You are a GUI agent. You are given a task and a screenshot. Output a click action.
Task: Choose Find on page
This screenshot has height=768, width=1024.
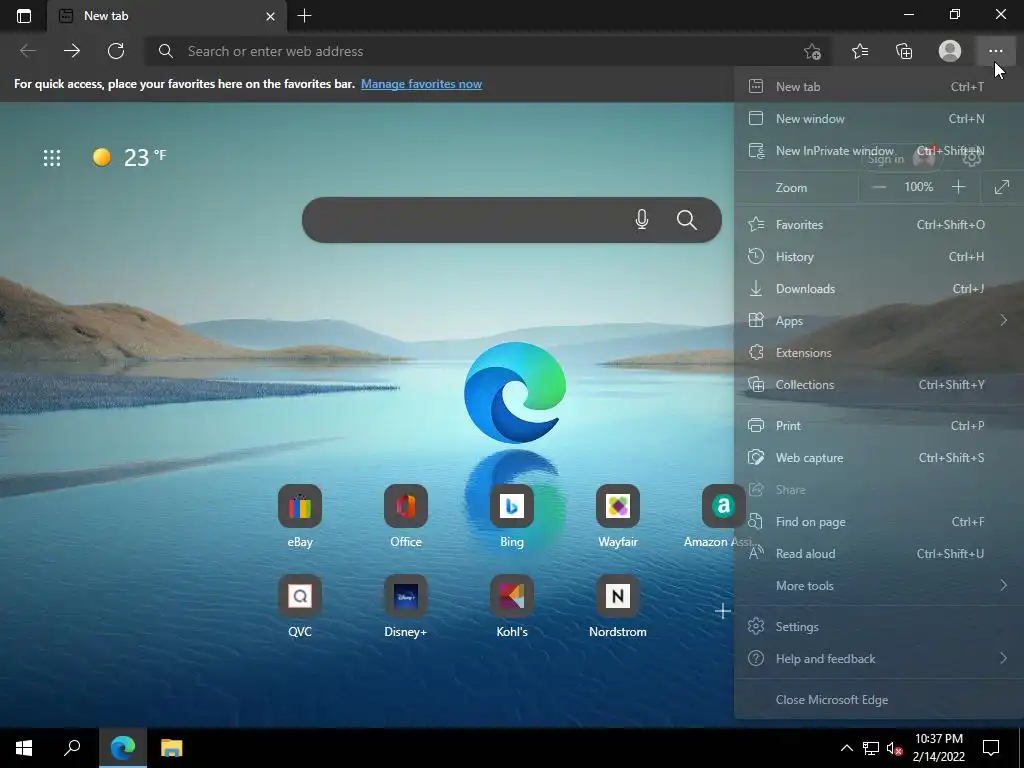(x=879, y=522)
